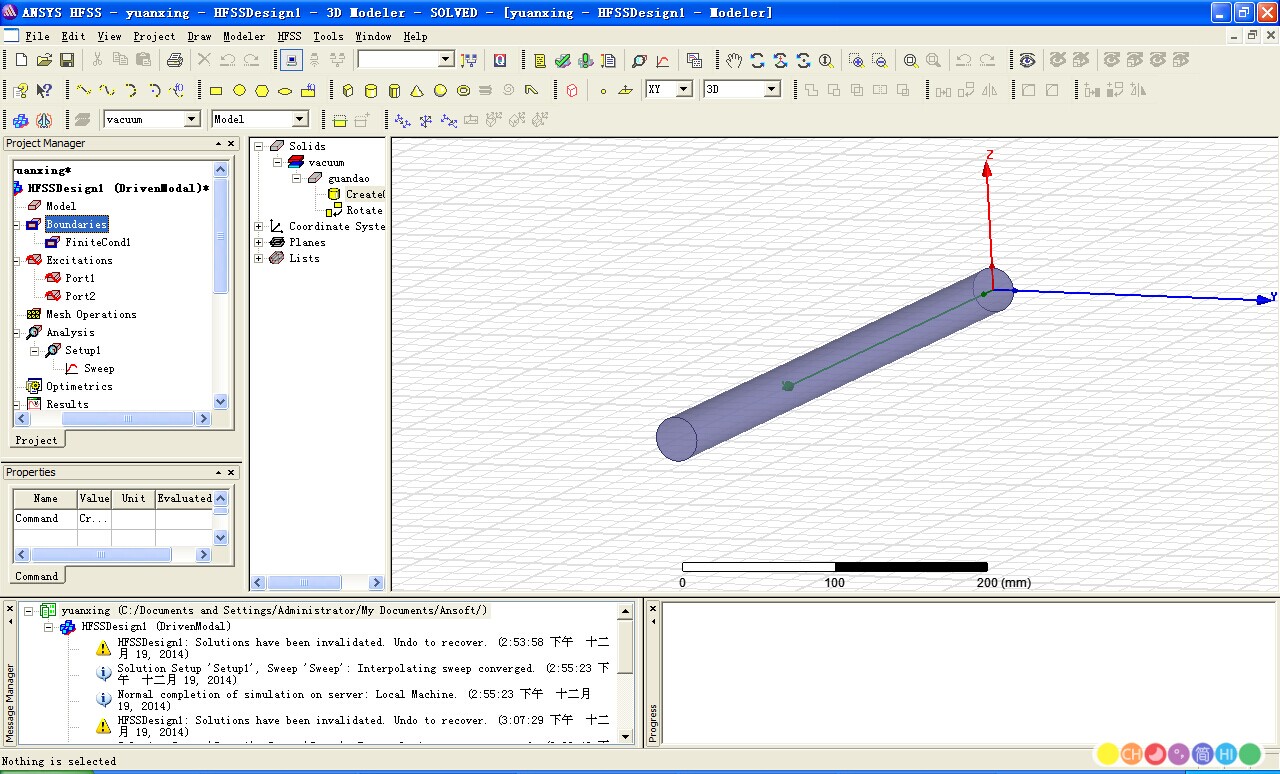Viewport: 1280px width, 774px height.
Task: Click the Fit All view icon
Action: click(x=910, y=60)
